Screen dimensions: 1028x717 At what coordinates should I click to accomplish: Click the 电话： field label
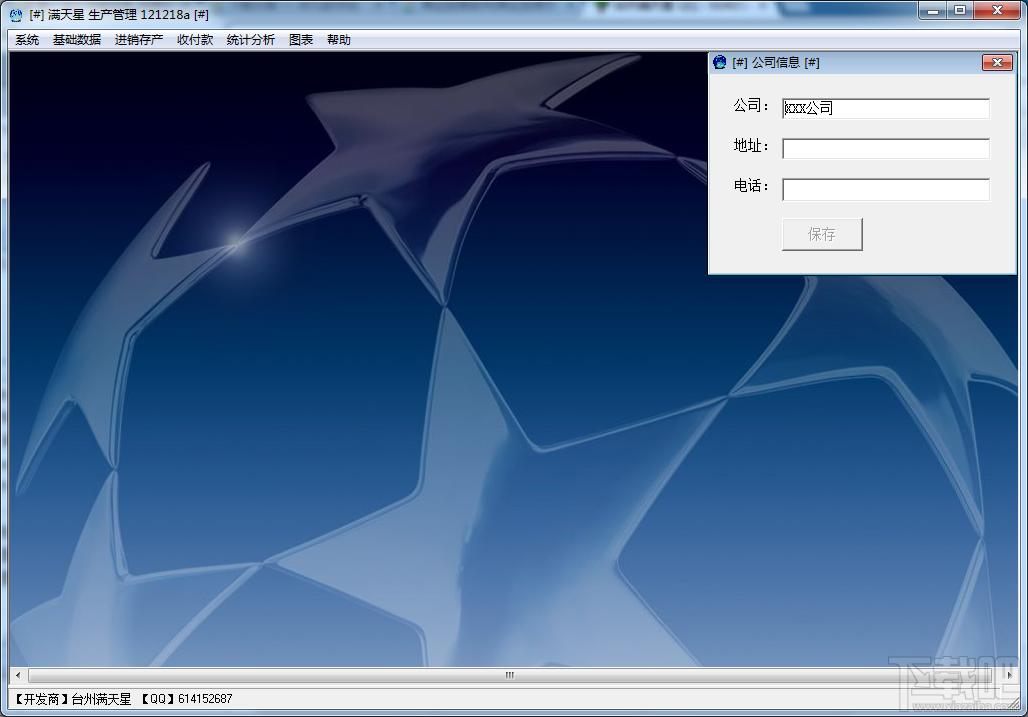(x=751, y=186)
